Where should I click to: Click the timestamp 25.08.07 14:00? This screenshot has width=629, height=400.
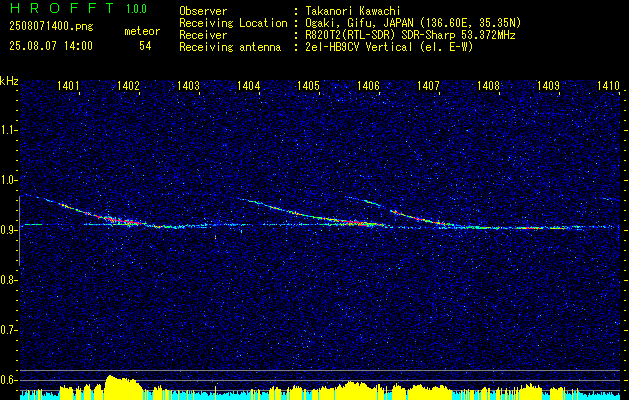tap(51, 46)
